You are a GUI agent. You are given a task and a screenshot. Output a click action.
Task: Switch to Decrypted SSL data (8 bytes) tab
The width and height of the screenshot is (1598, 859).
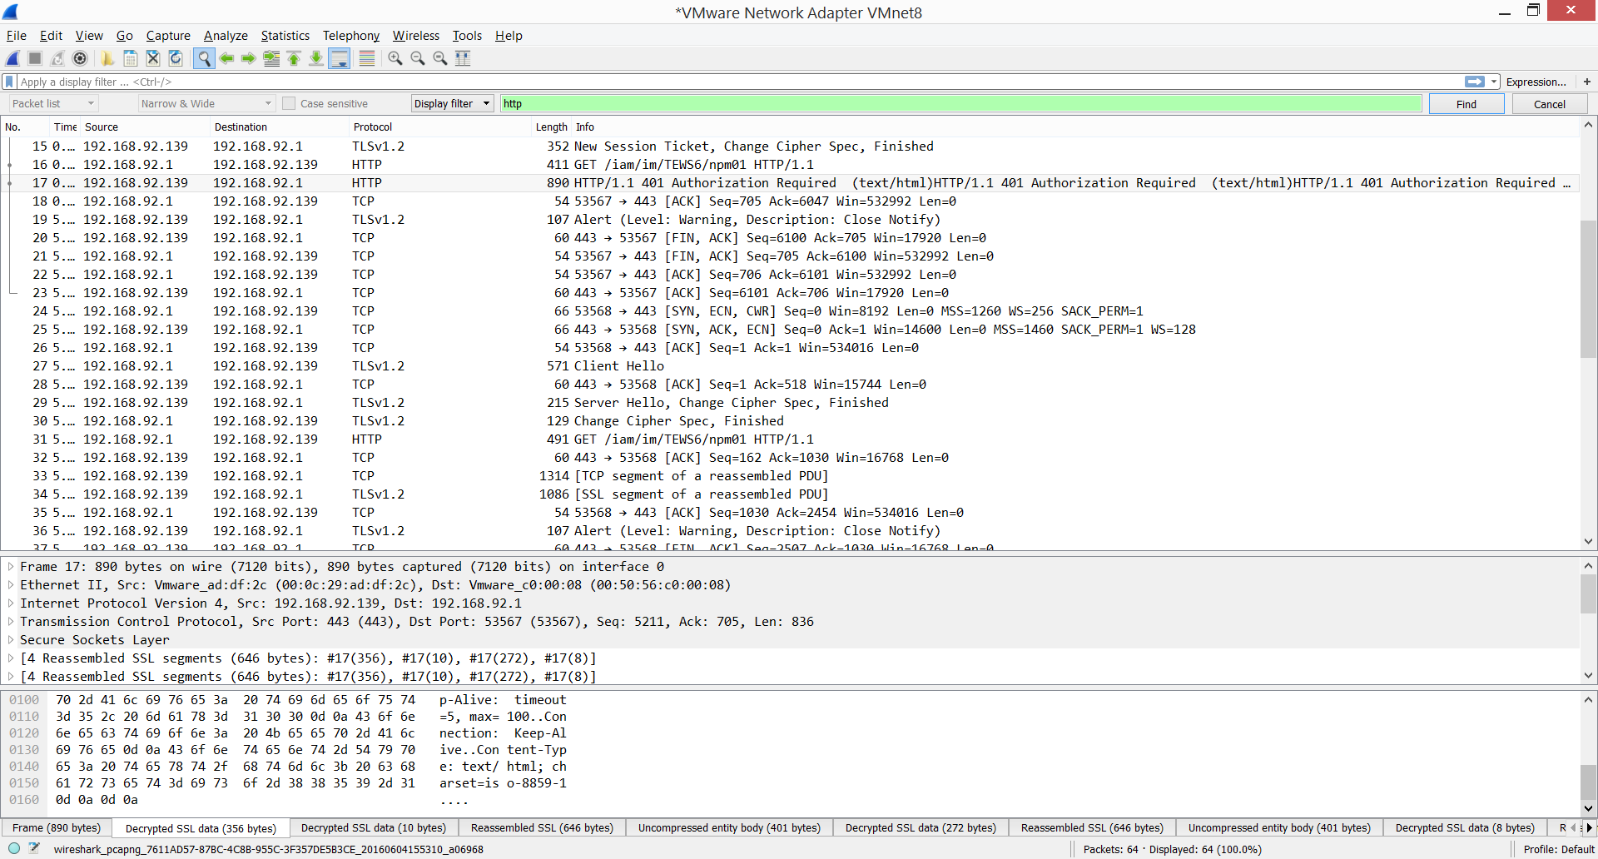click(x=1465, y=828)
